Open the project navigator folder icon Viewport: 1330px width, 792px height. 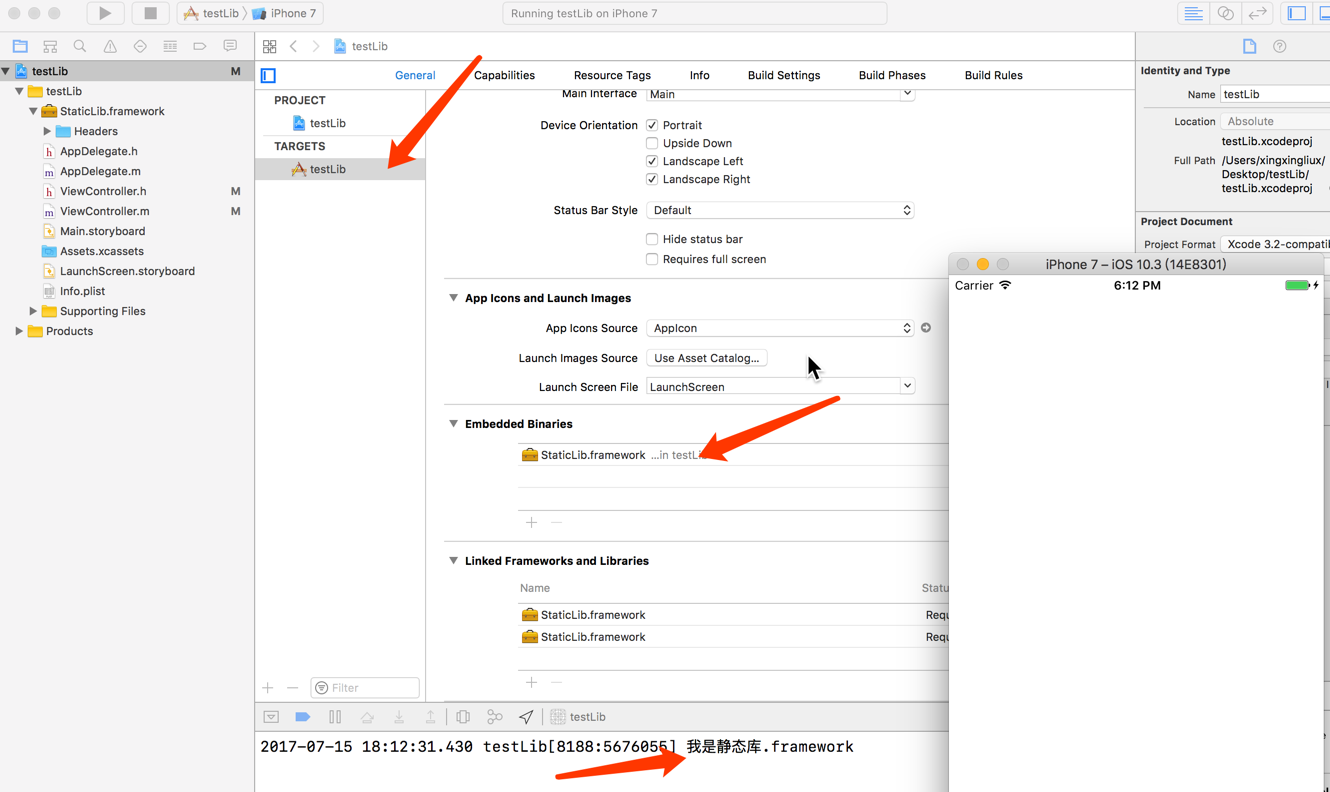20,46
